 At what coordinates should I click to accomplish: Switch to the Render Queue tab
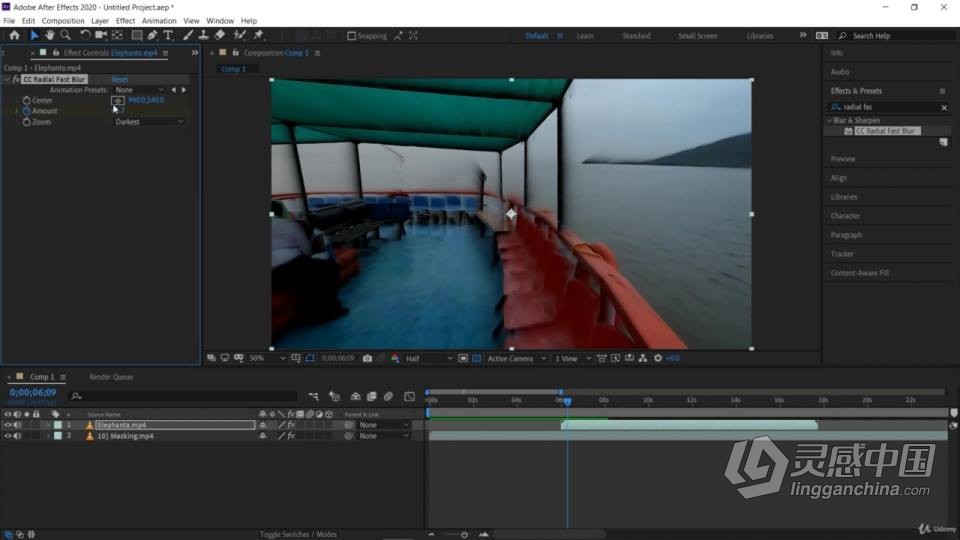click(111, 377)
